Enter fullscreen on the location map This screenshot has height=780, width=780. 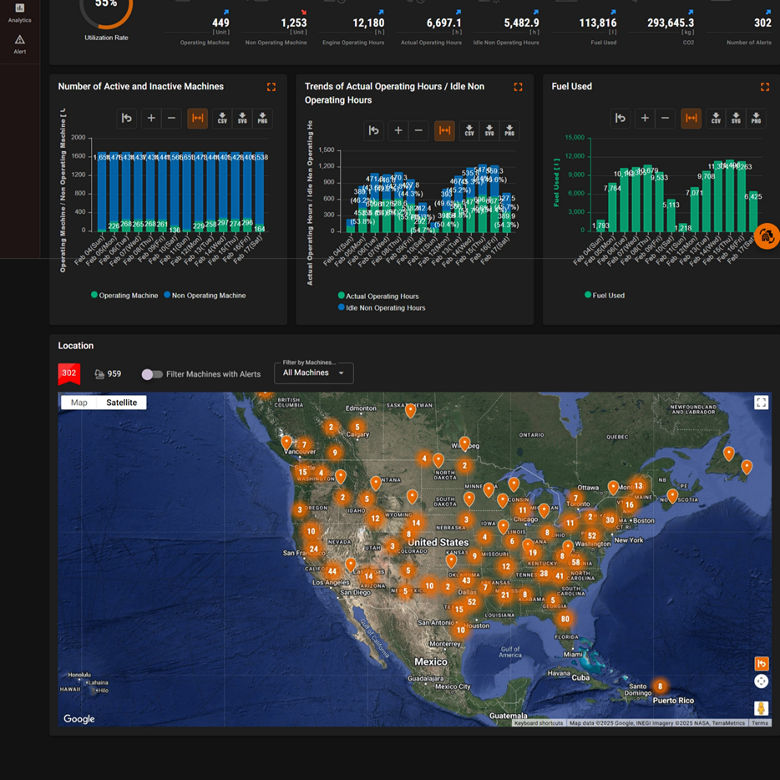tap(761, 402)
